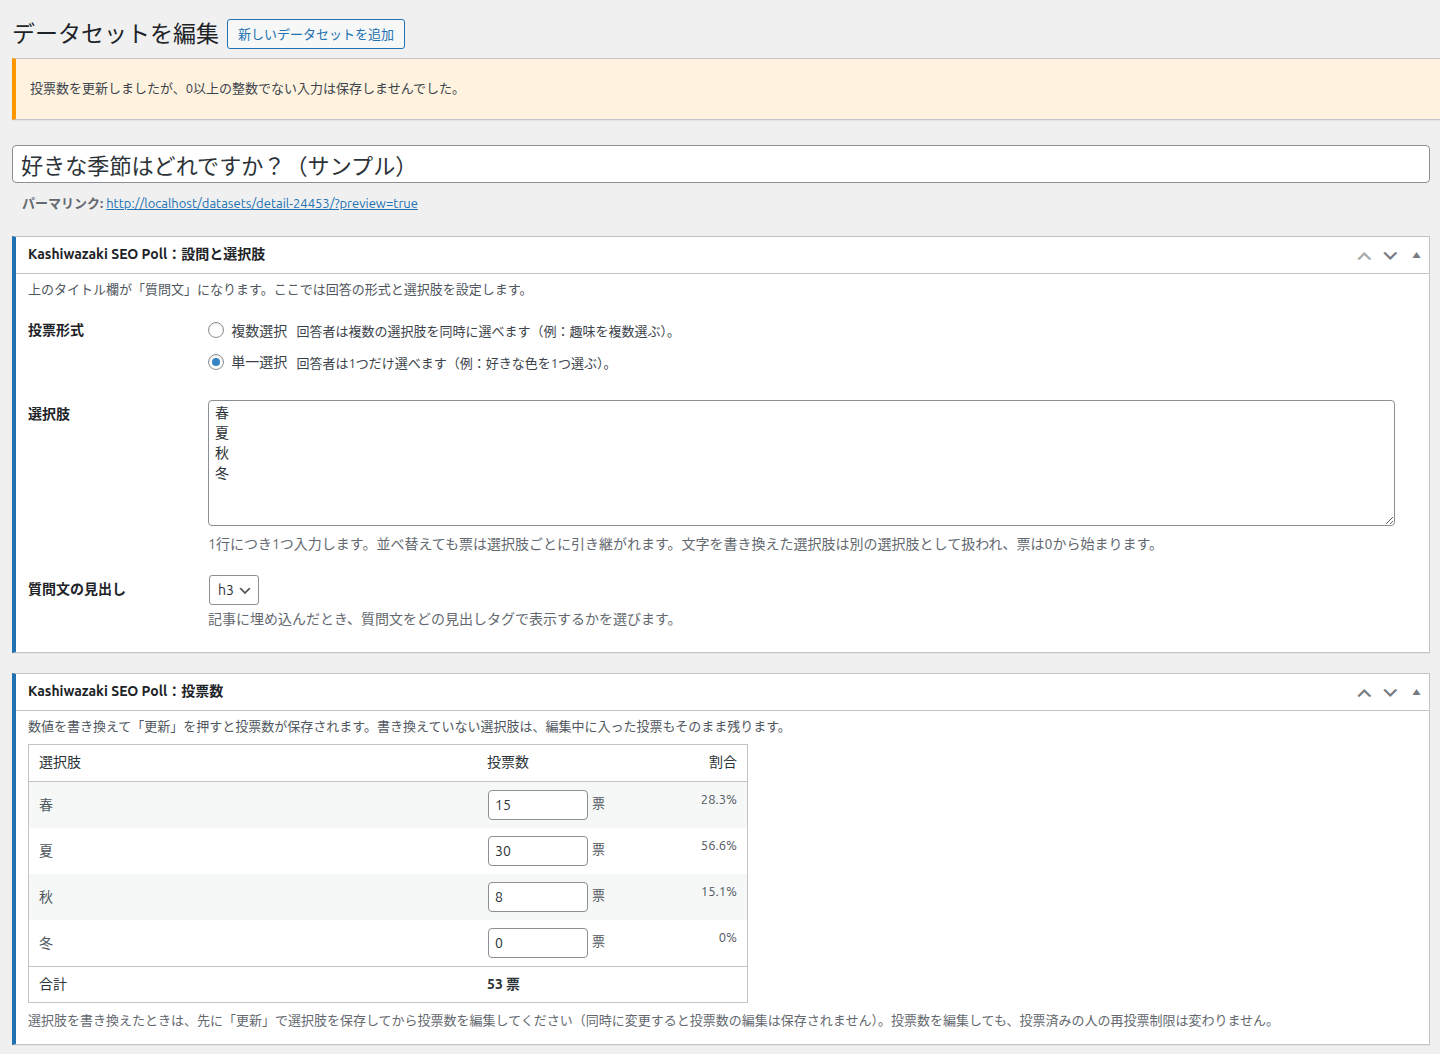Select the 単一選択 radio option

point(216,362)
